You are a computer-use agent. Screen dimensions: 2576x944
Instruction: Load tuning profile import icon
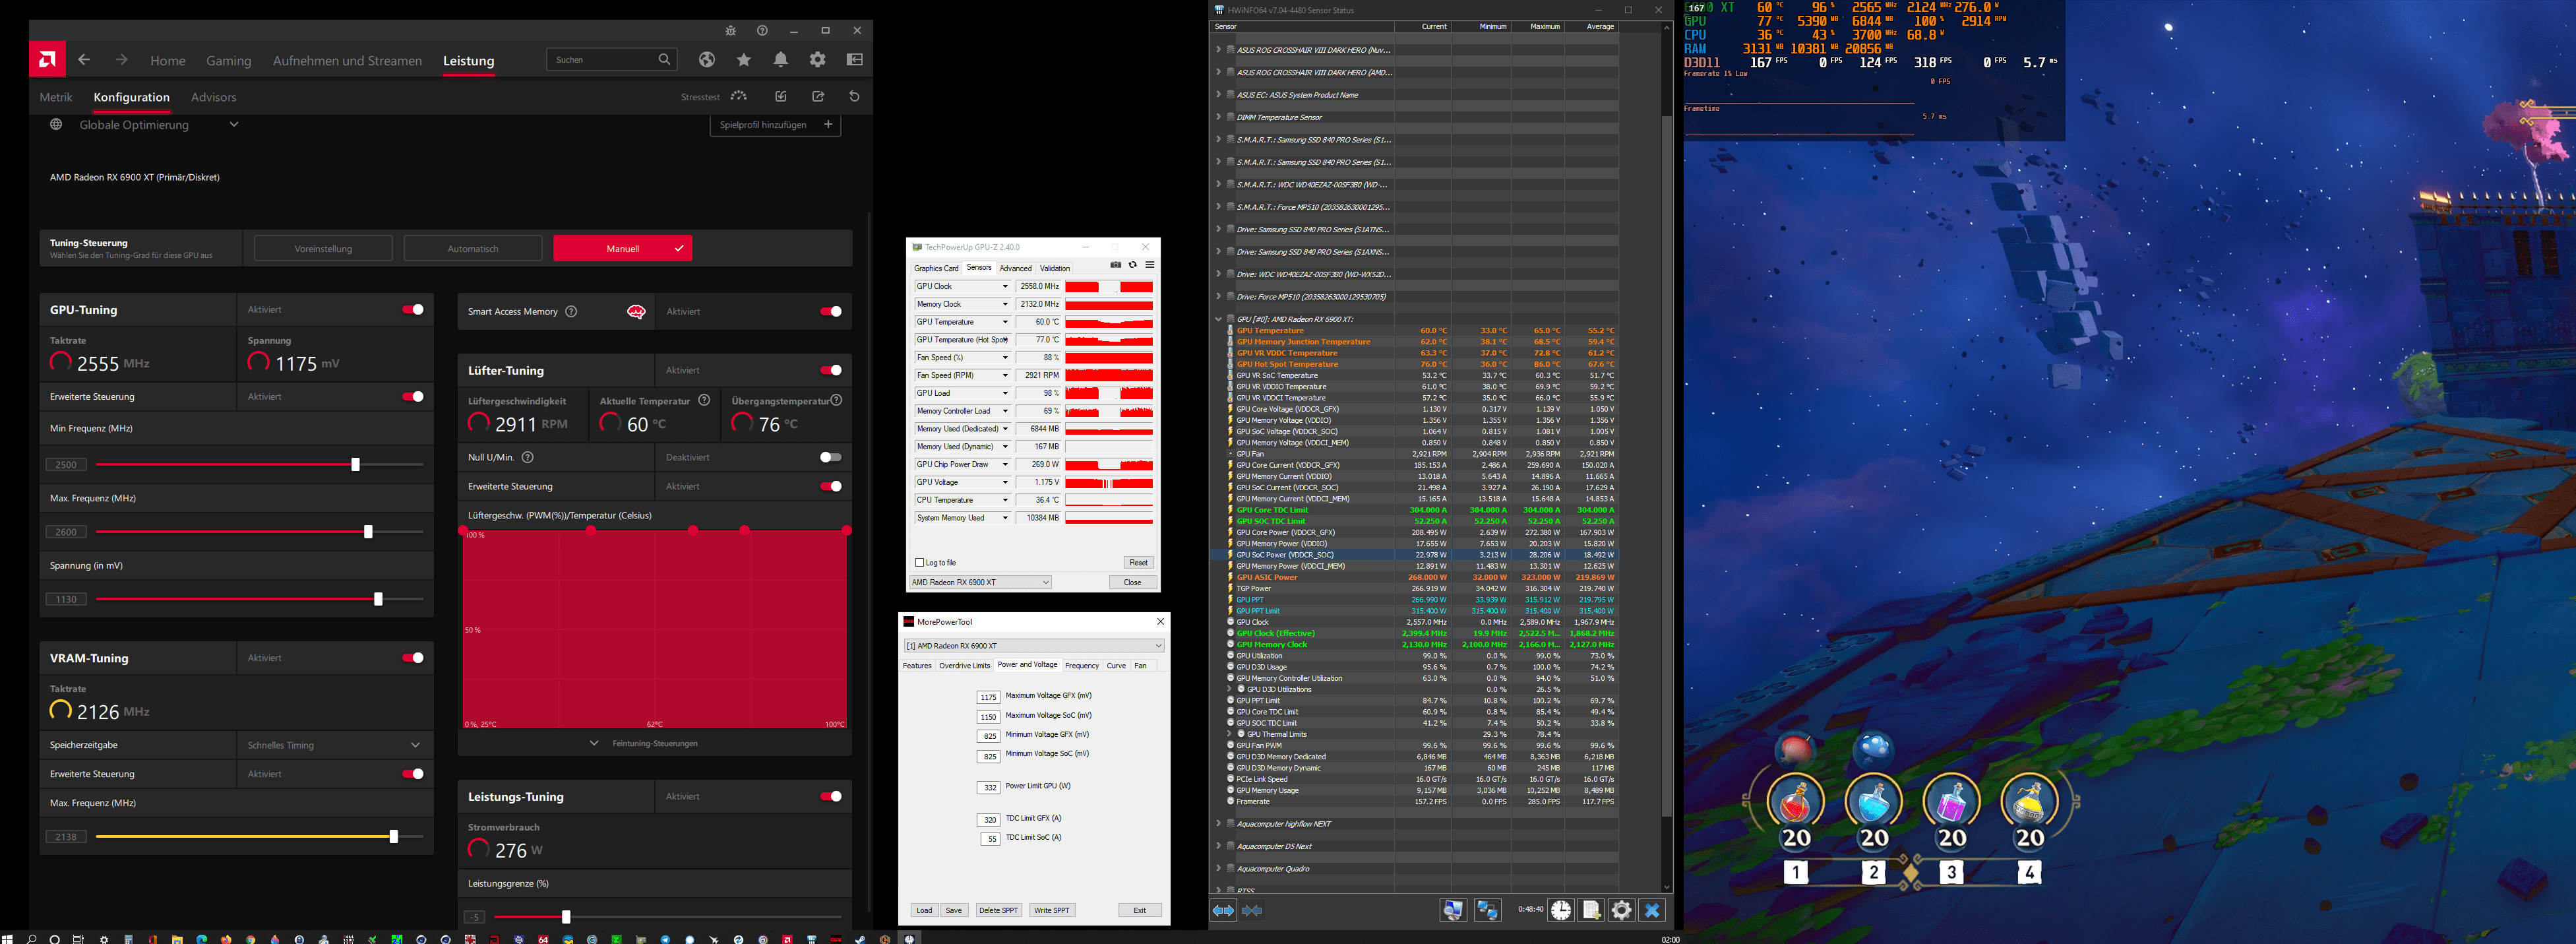pos(781,96)
